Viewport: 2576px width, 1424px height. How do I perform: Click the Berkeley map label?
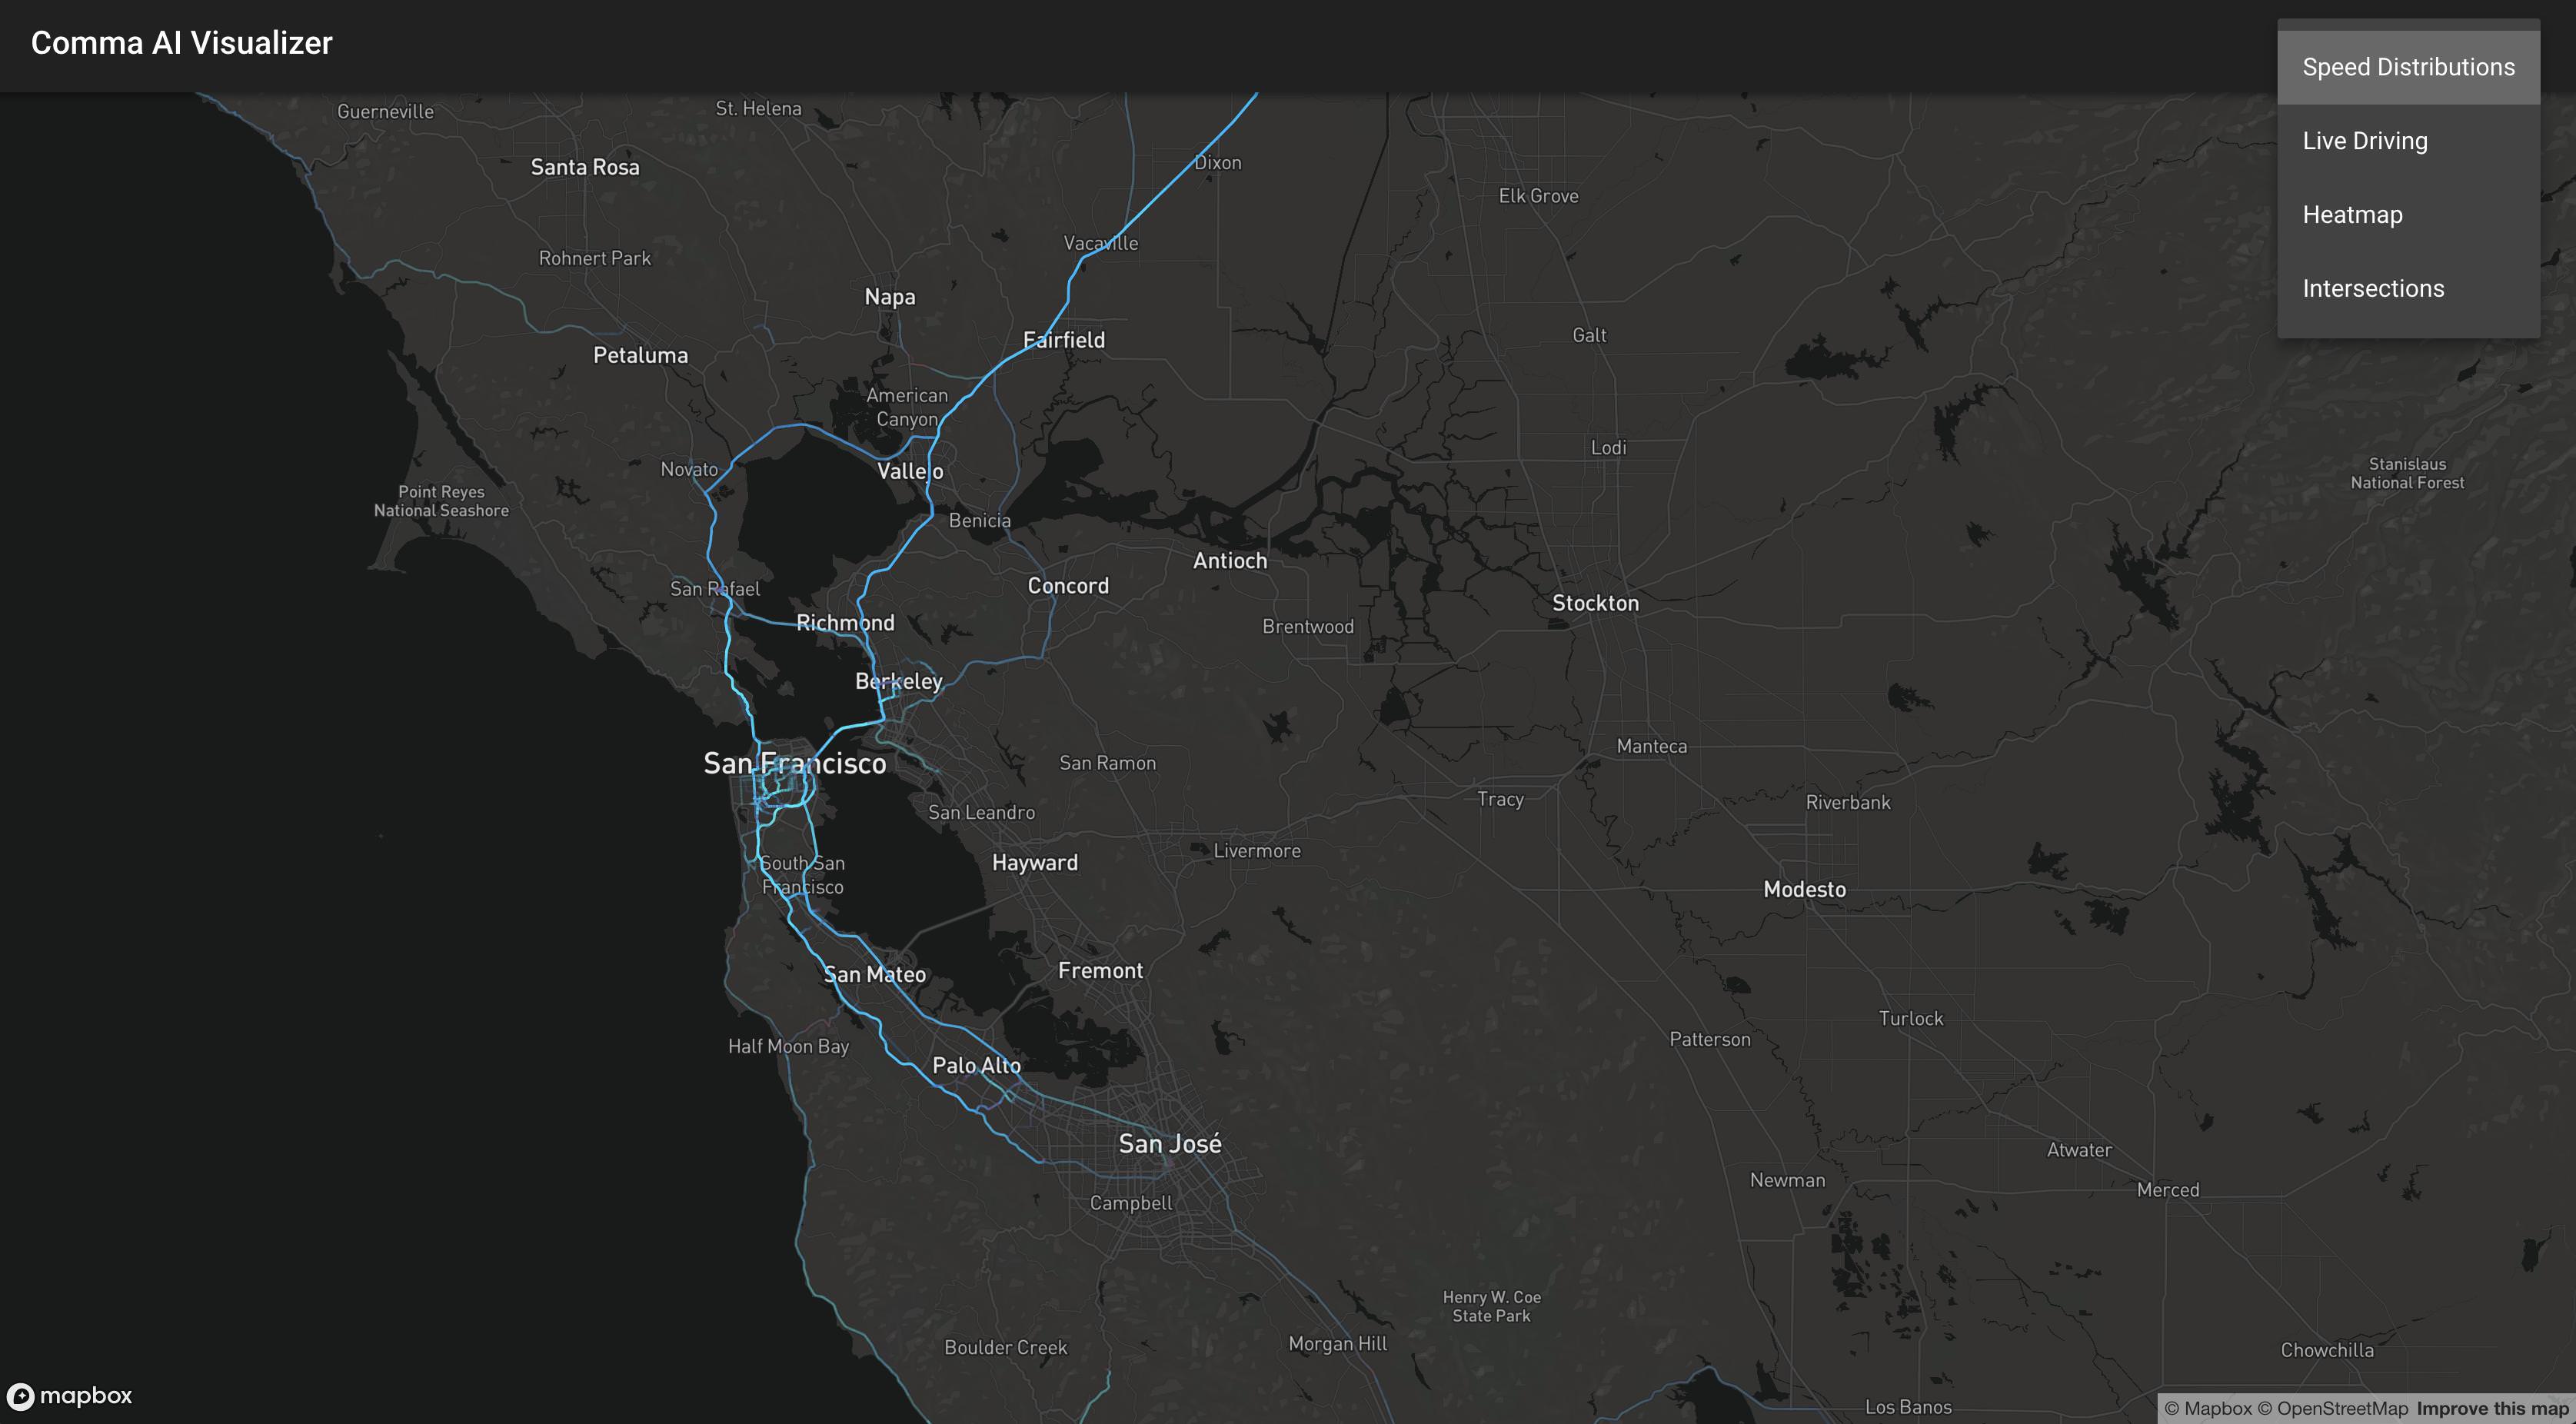898,682
